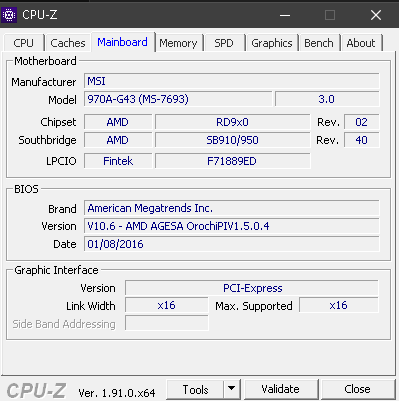Click the CPU-Z app icon in title bar

point(9,15)
